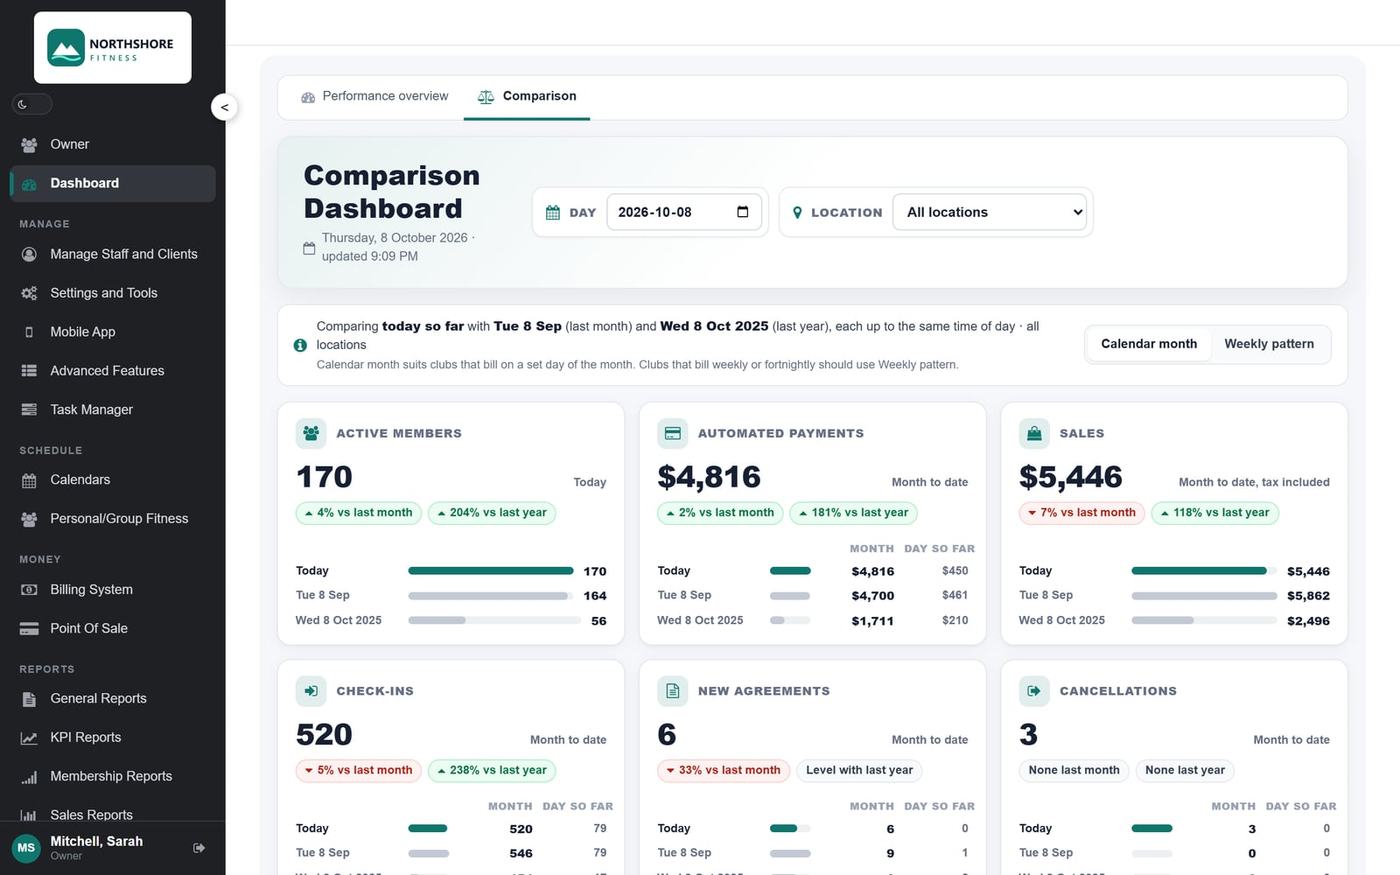Open the date picker calendar icon
Screen dimensions: 1400x875
(x=742, y=212)
